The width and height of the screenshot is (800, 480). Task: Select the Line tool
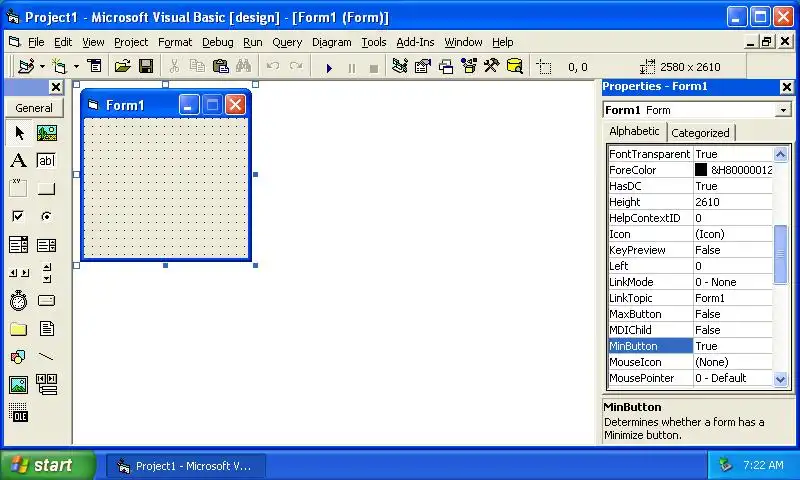[x=46, y=357]
